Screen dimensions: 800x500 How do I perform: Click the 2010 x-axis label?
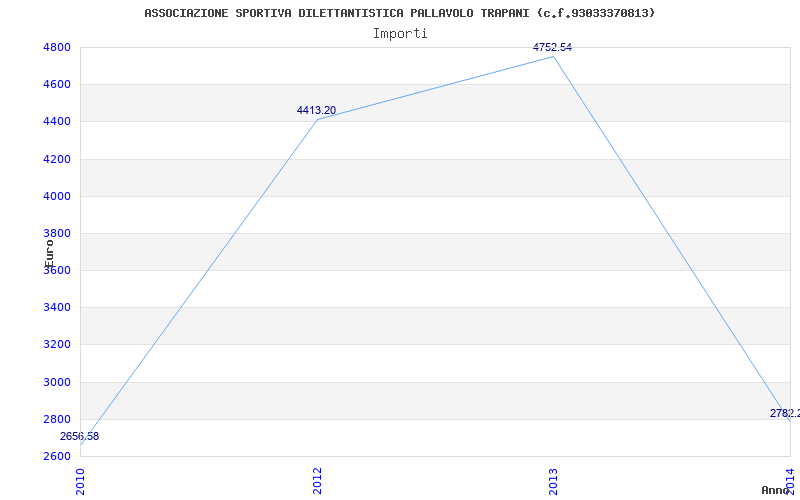pyautogui.click(x=80, y=481)
